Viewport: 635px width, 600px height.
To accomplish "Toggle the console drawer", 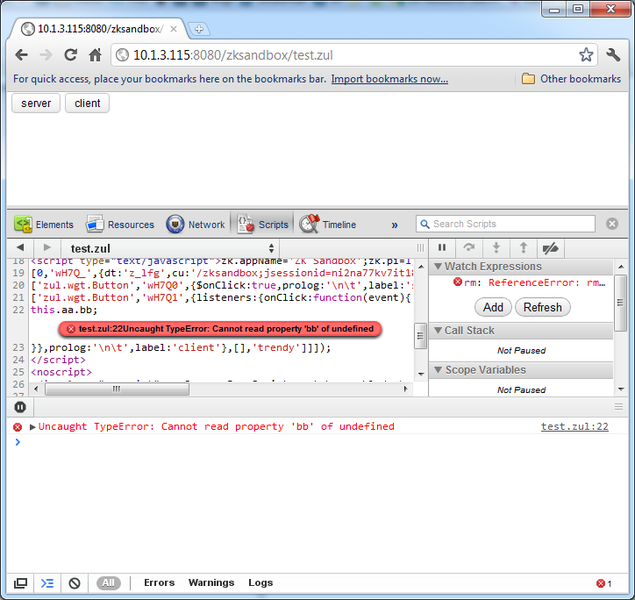I will click(x=47, y=583).
